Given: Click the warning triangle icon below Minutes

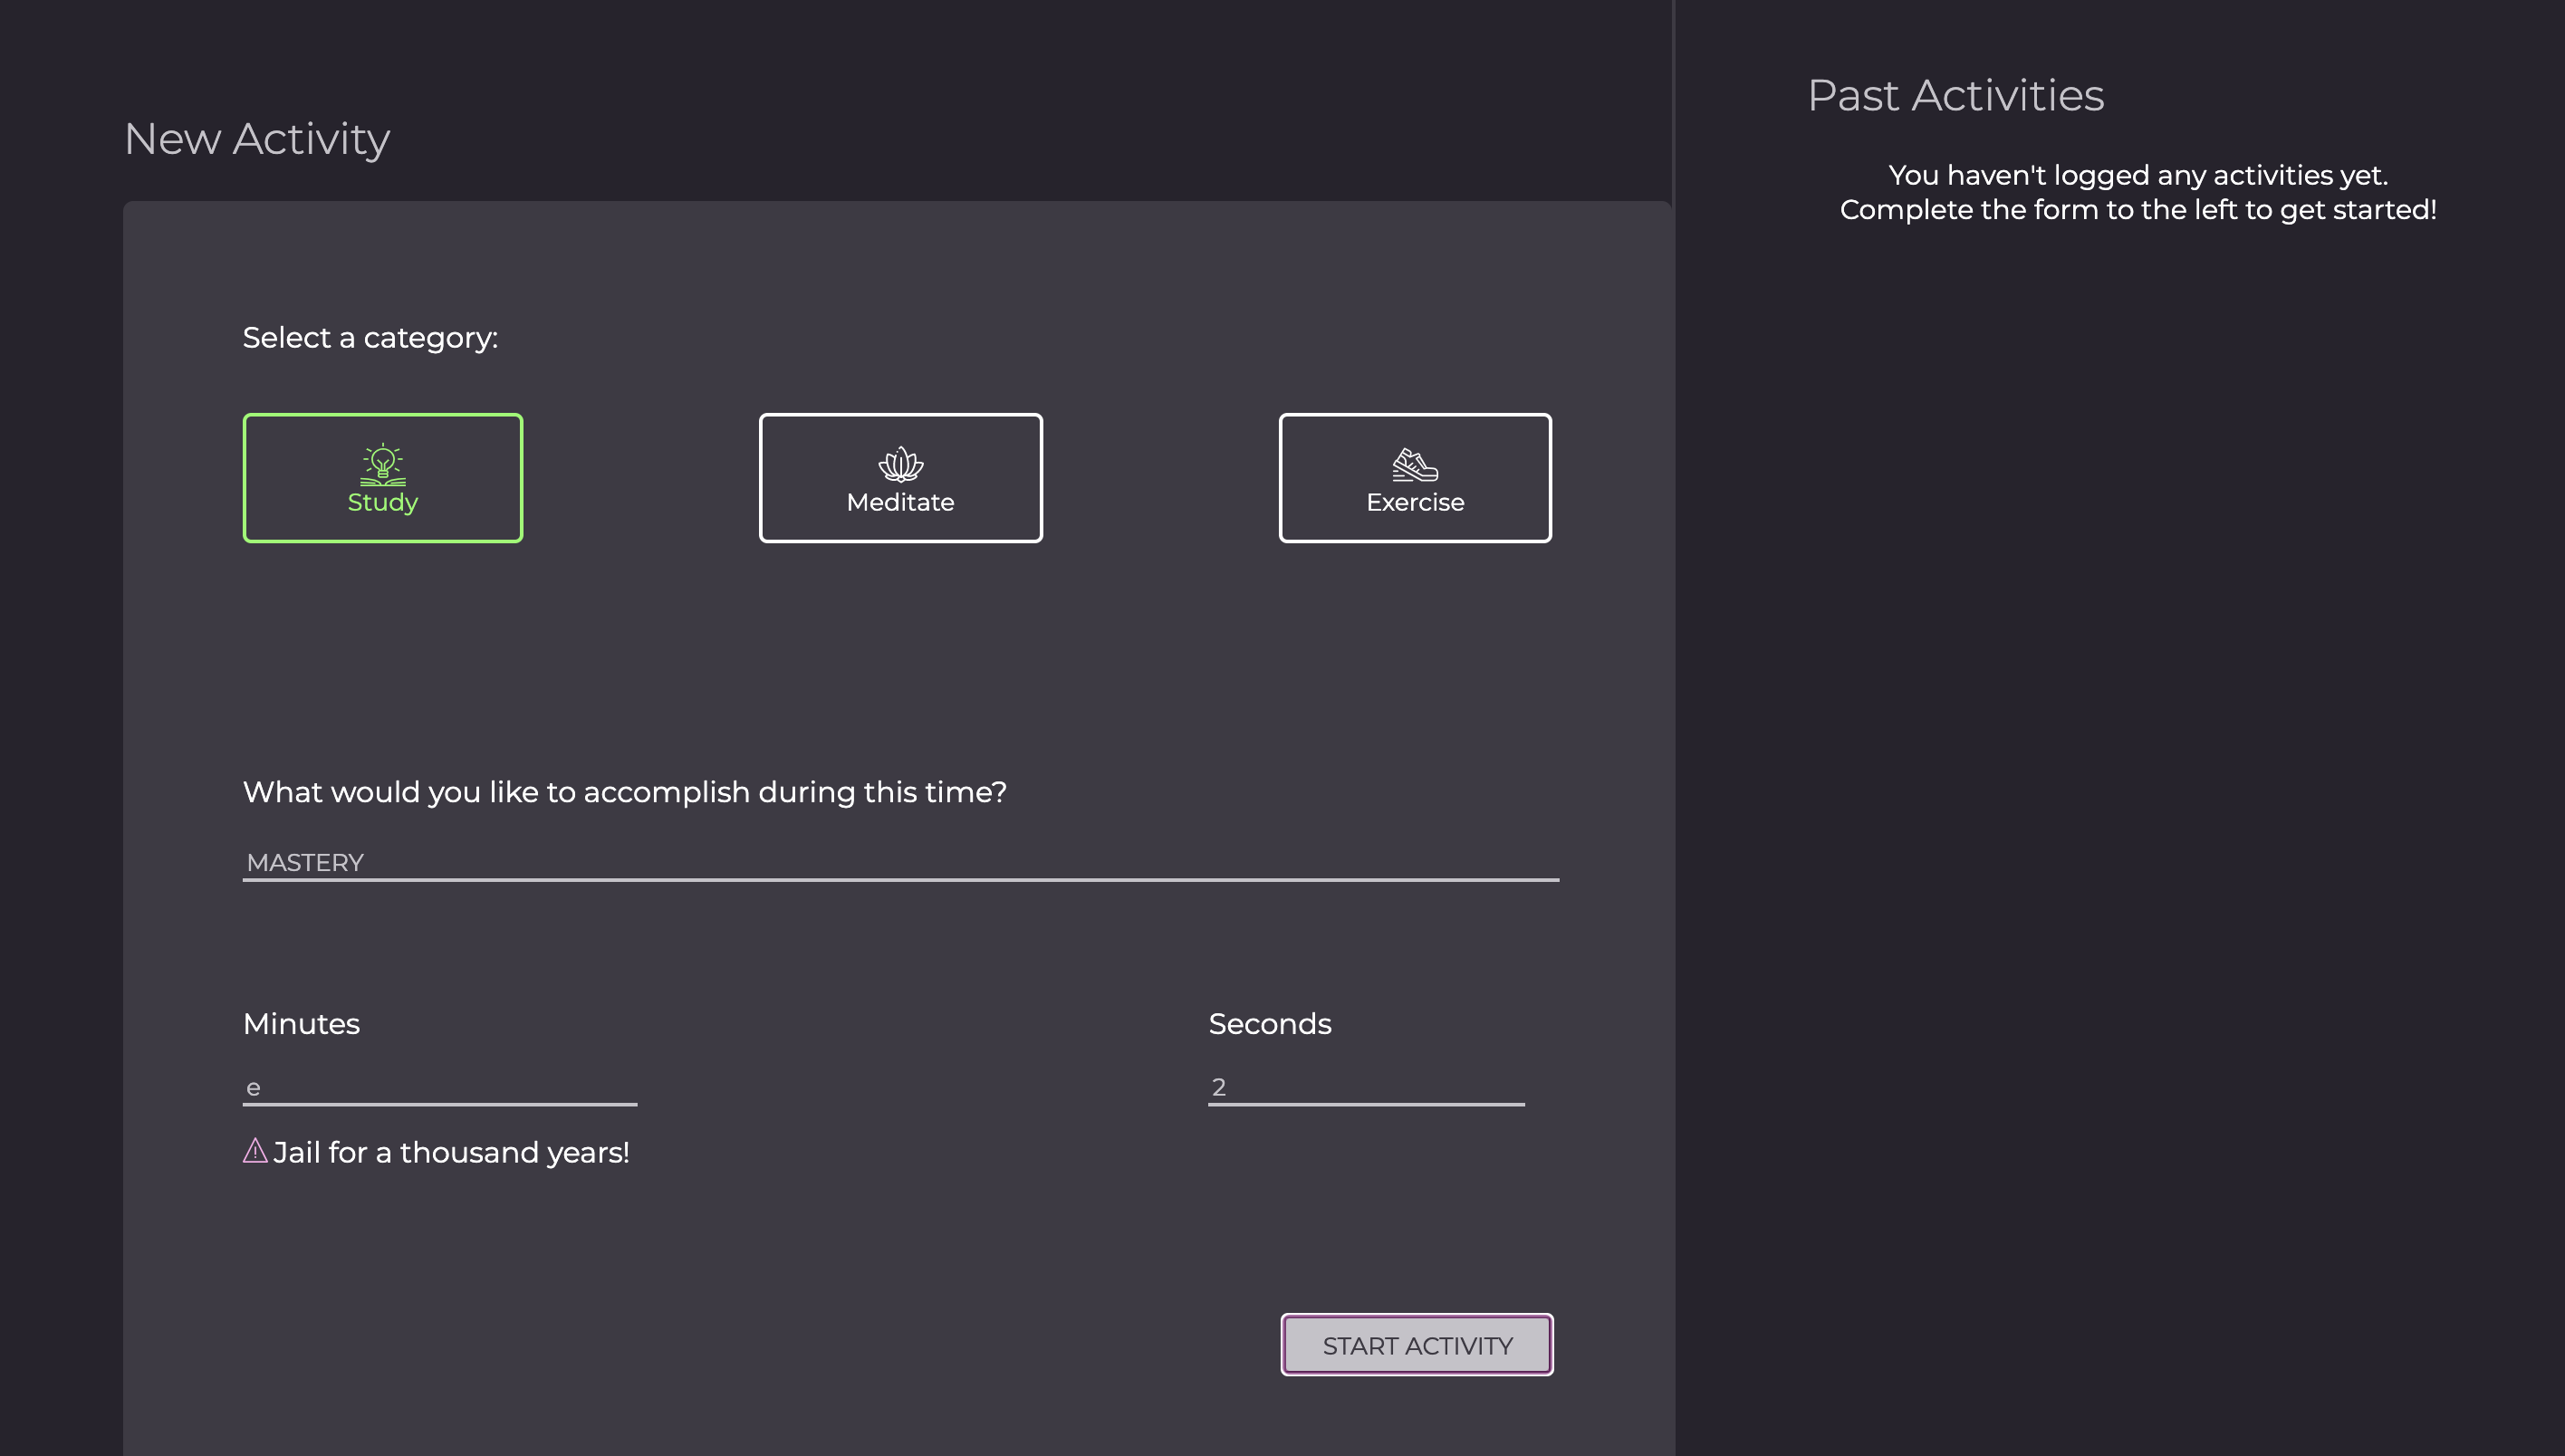Looking at the screenshot, I should (x=255, y=1151).
